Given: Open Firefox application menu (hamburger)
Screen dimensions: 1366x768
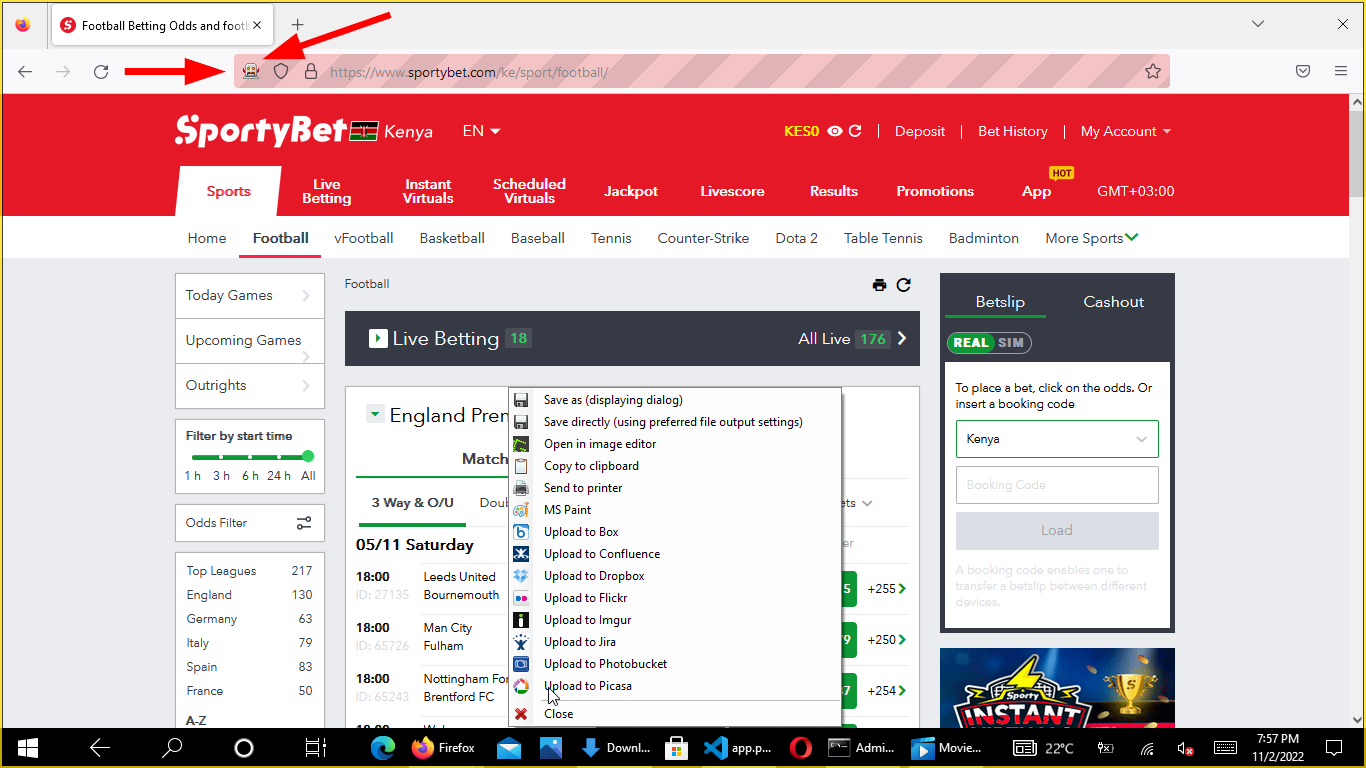Looking at the screenshot, I should pyautogui.click(x=1341, y=71).
